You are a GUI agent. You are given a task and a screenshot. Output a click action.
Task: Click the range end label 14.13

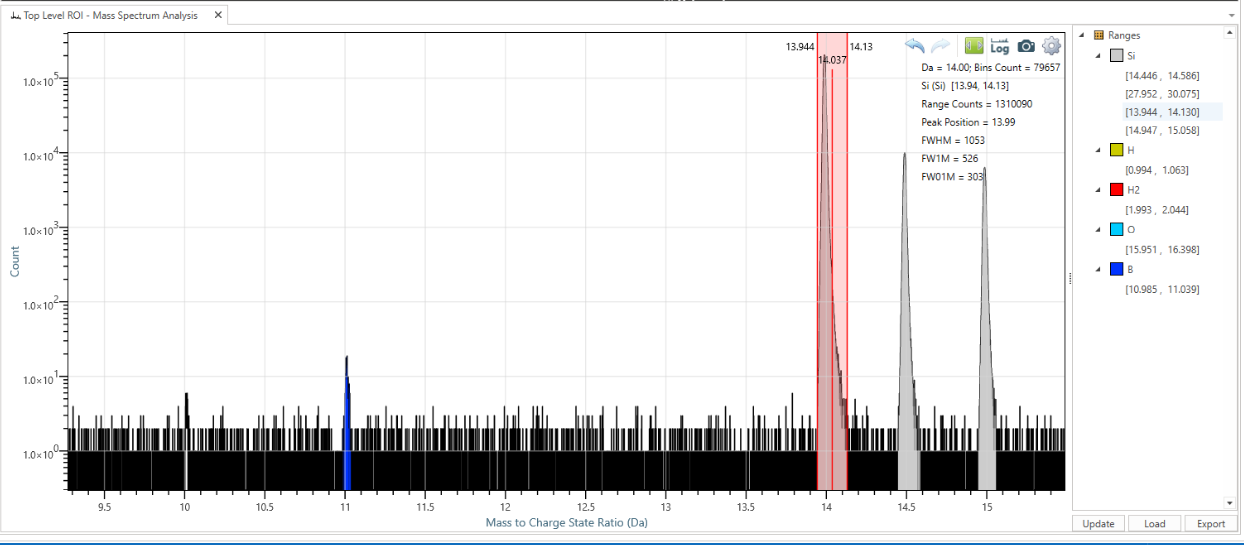861,47
